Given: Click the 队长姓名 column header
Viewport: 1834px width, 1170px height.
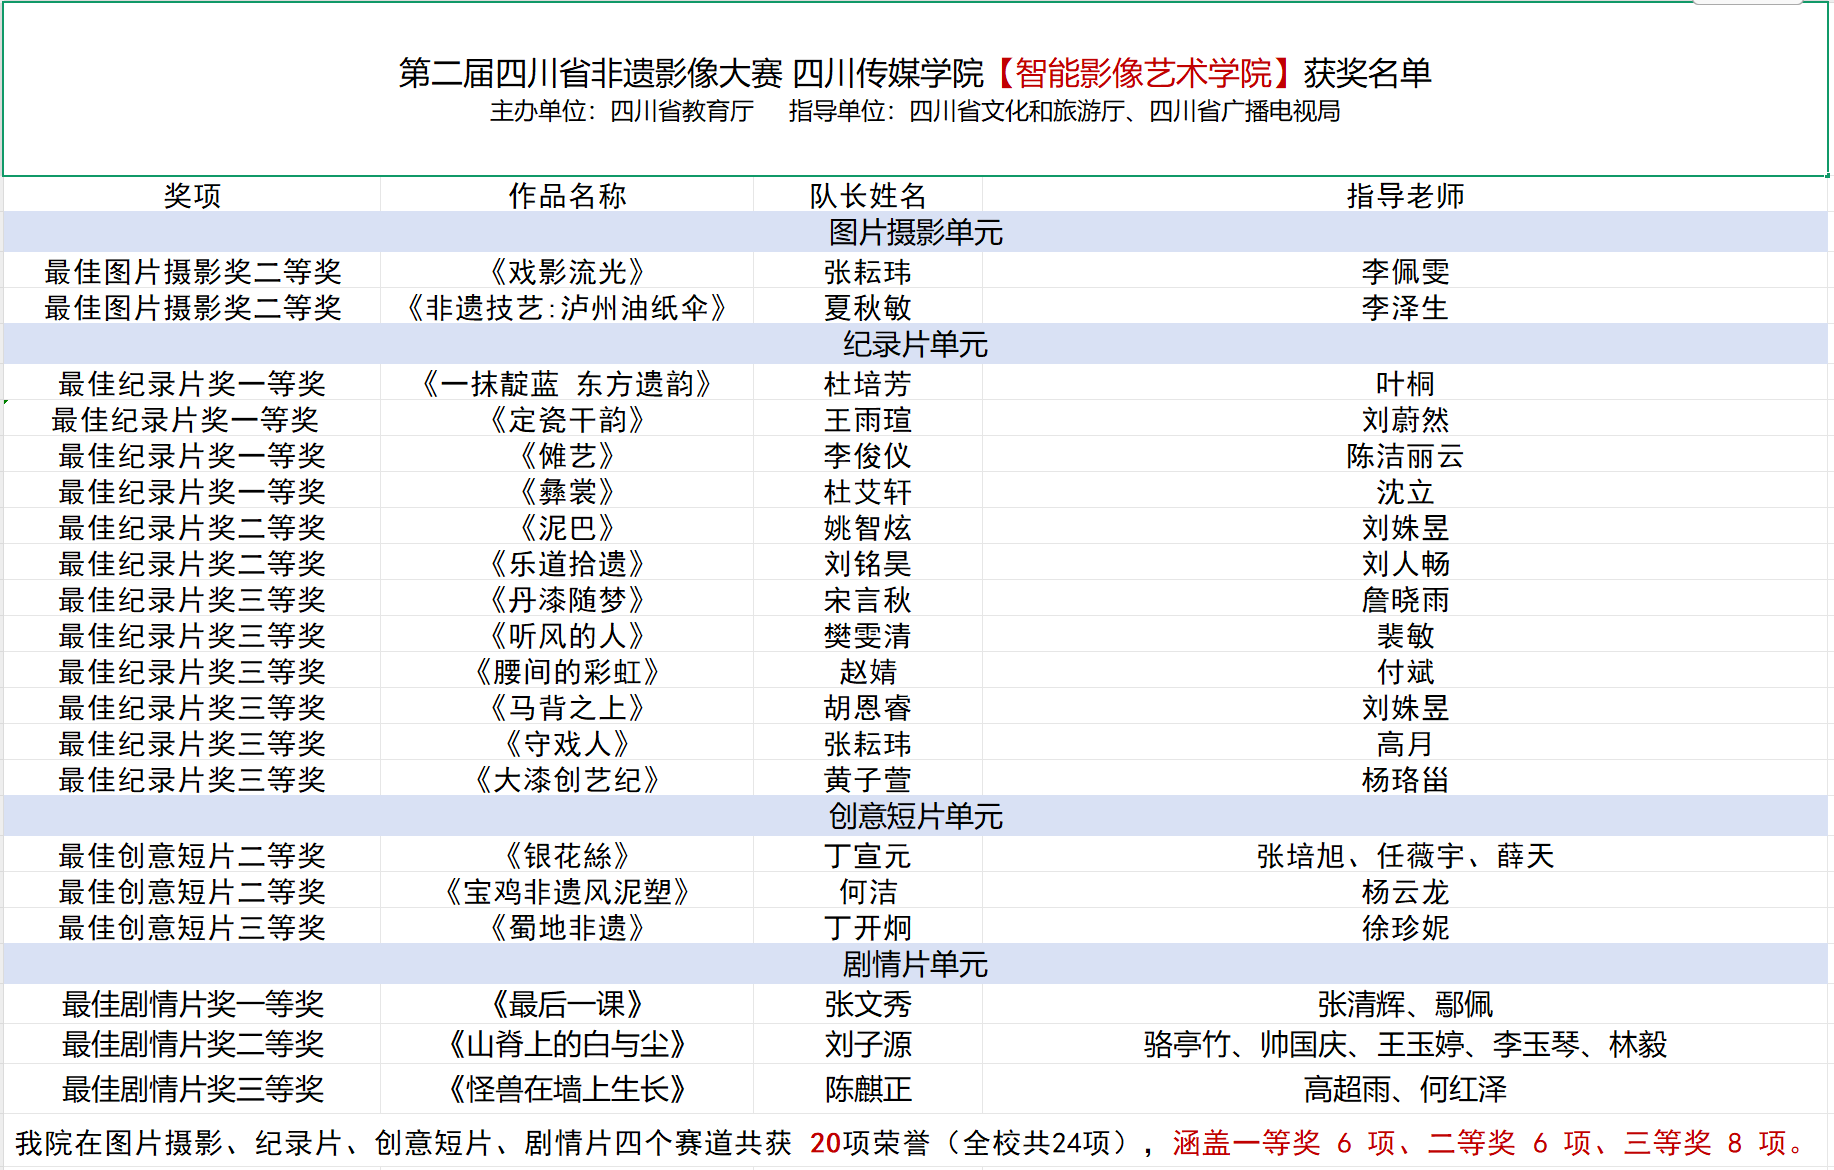Looking at the screenshot, I should coord(867,195).
